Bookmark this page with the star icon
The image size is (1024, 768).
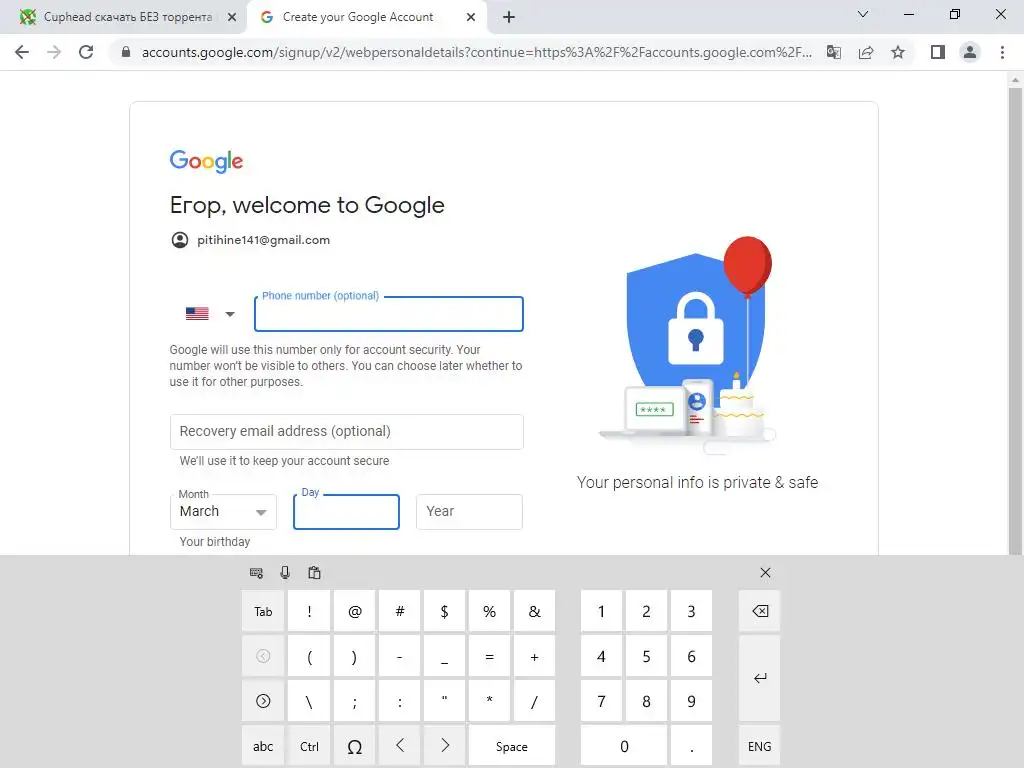point(898,52)
